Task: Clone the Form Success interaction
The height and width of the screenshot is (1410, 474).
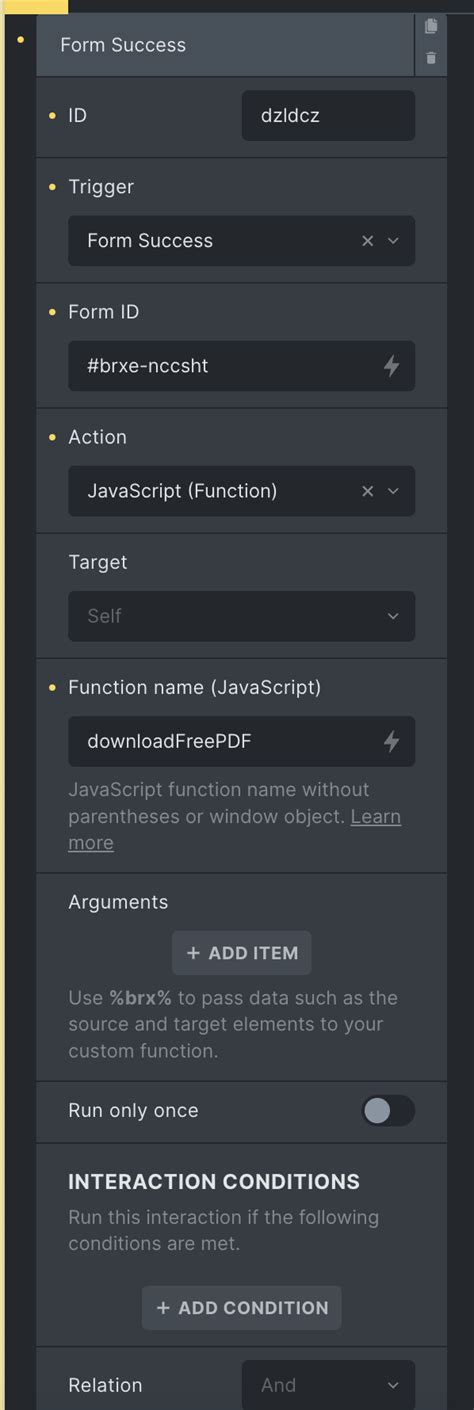Action: tap(431, 26)
